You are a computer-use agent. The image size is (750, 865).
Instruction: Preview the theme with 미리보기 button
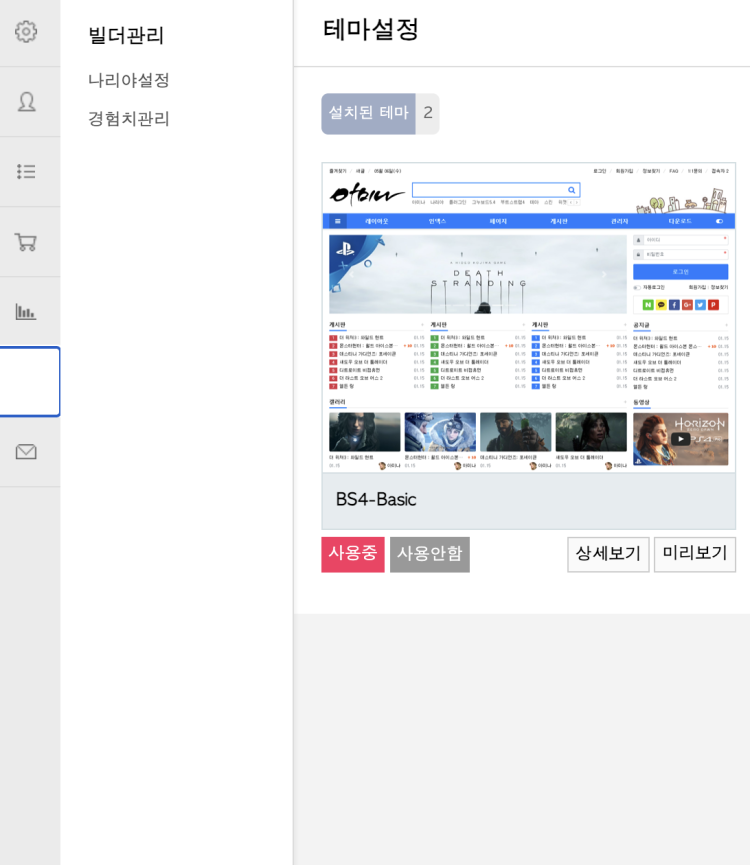point(694,554)
